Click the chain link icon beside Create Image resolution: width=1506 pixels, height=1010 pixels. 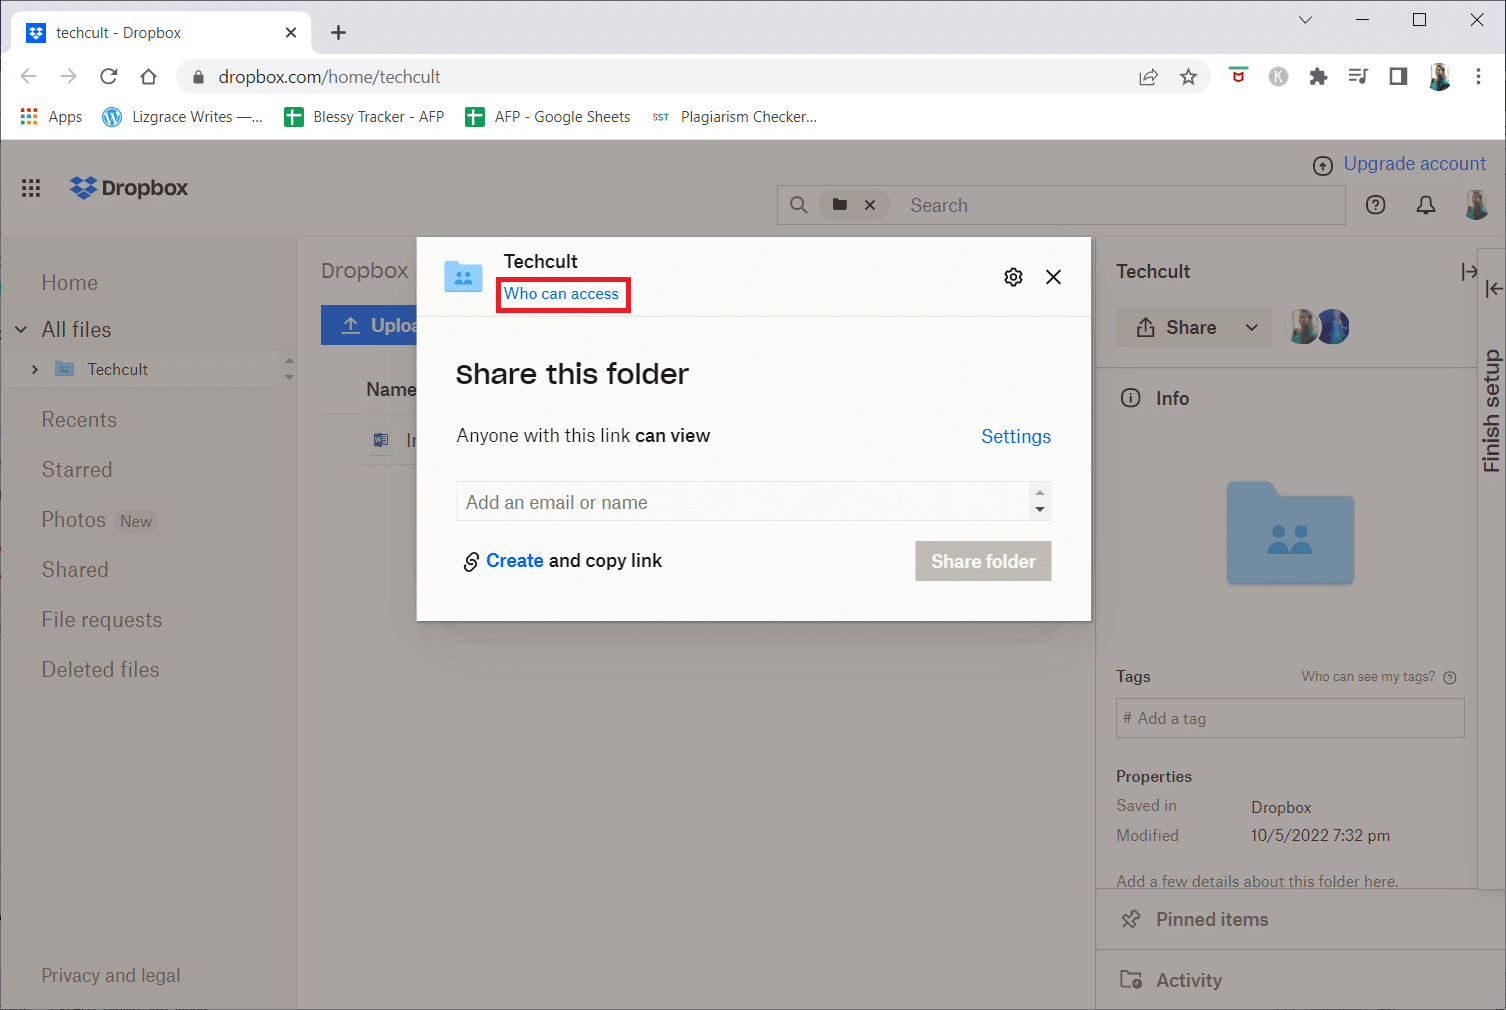click(x=471, y=562)
